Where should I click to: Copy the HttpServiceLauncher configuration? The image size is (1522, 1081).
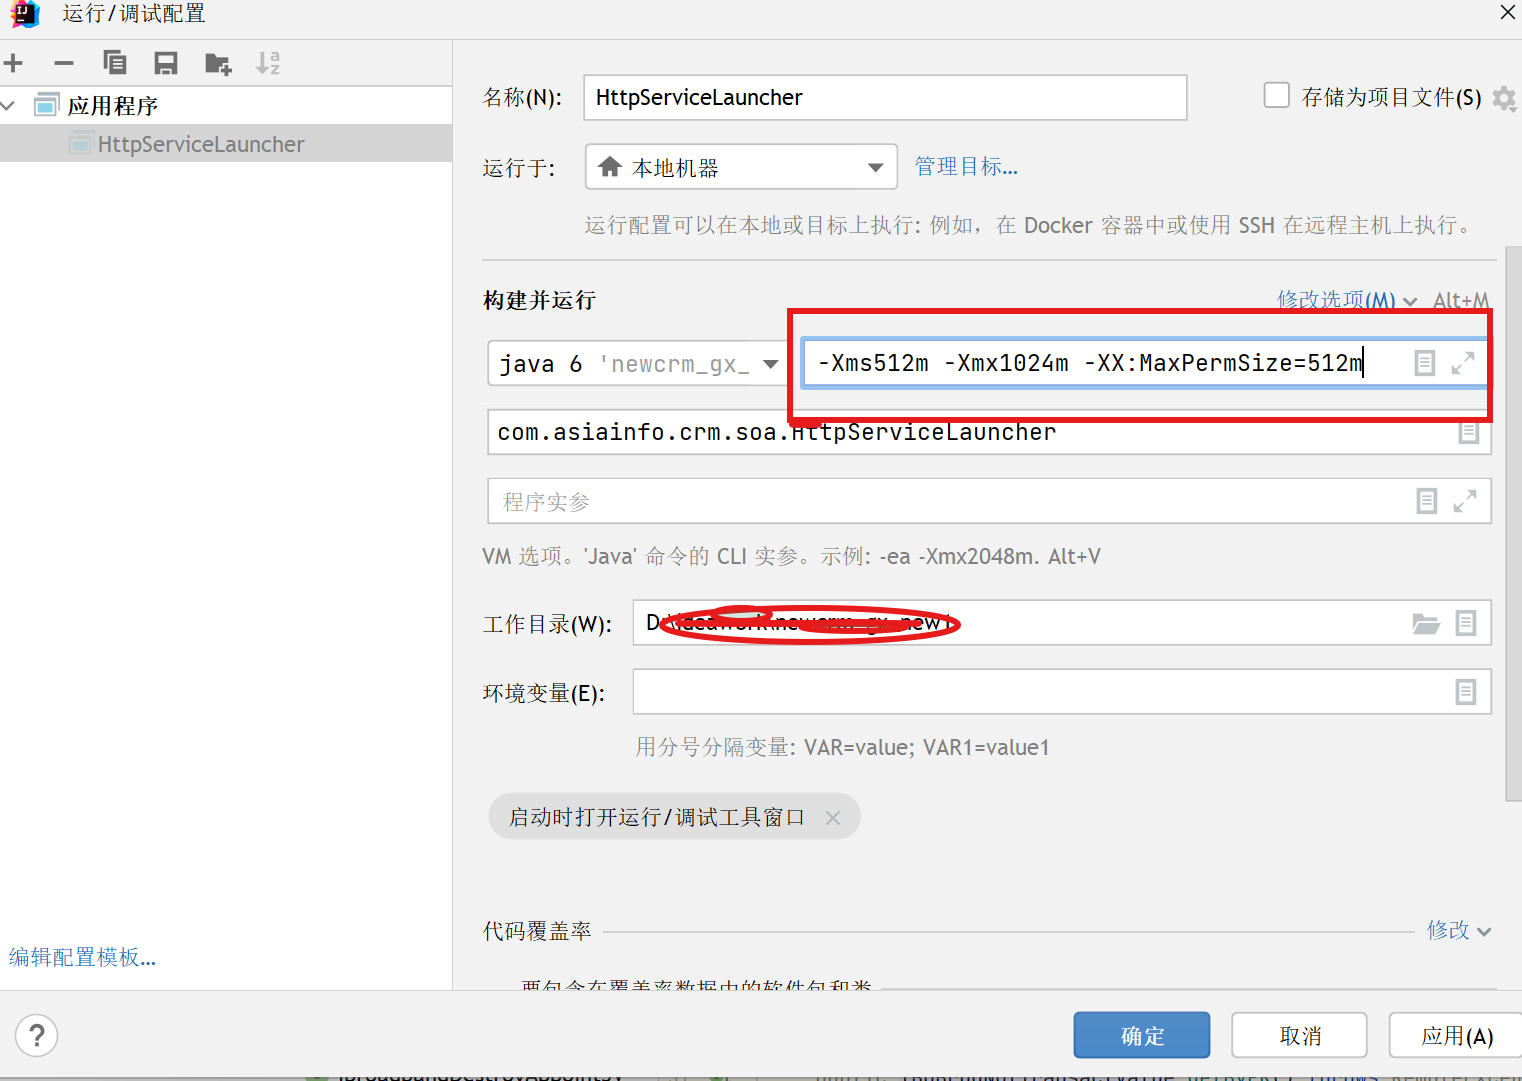pyautogui.click(x=115, y=62)
